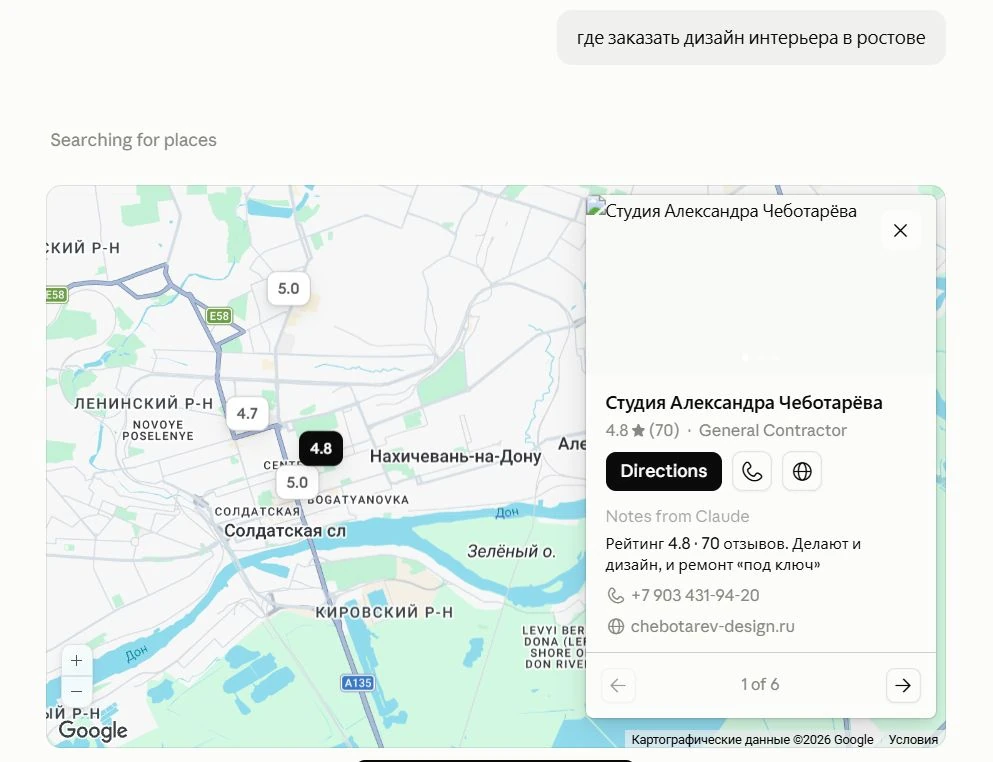
Task: Open the studio website via globe icon button
Action: click(x=802, y=471)
